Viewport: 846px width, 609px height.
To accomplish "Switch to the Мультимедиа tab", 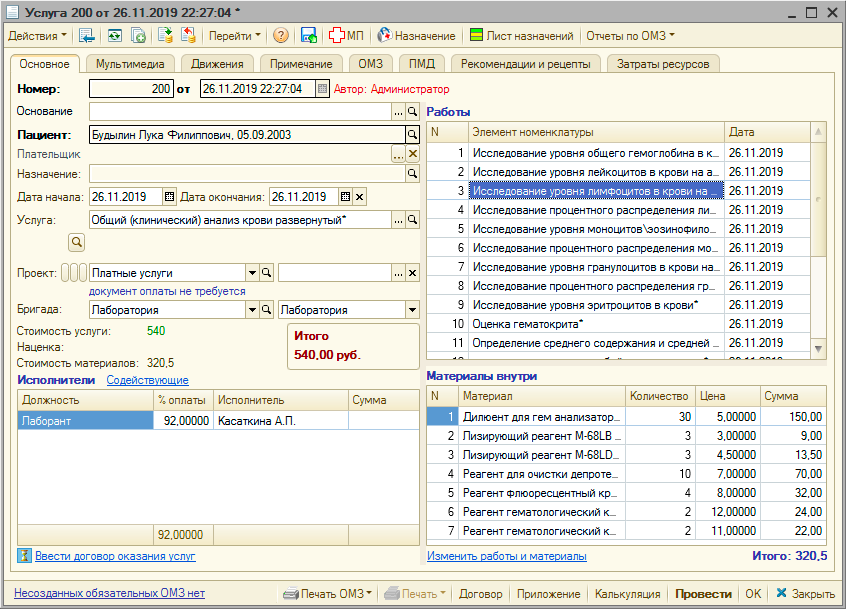I will click(130, 64).
